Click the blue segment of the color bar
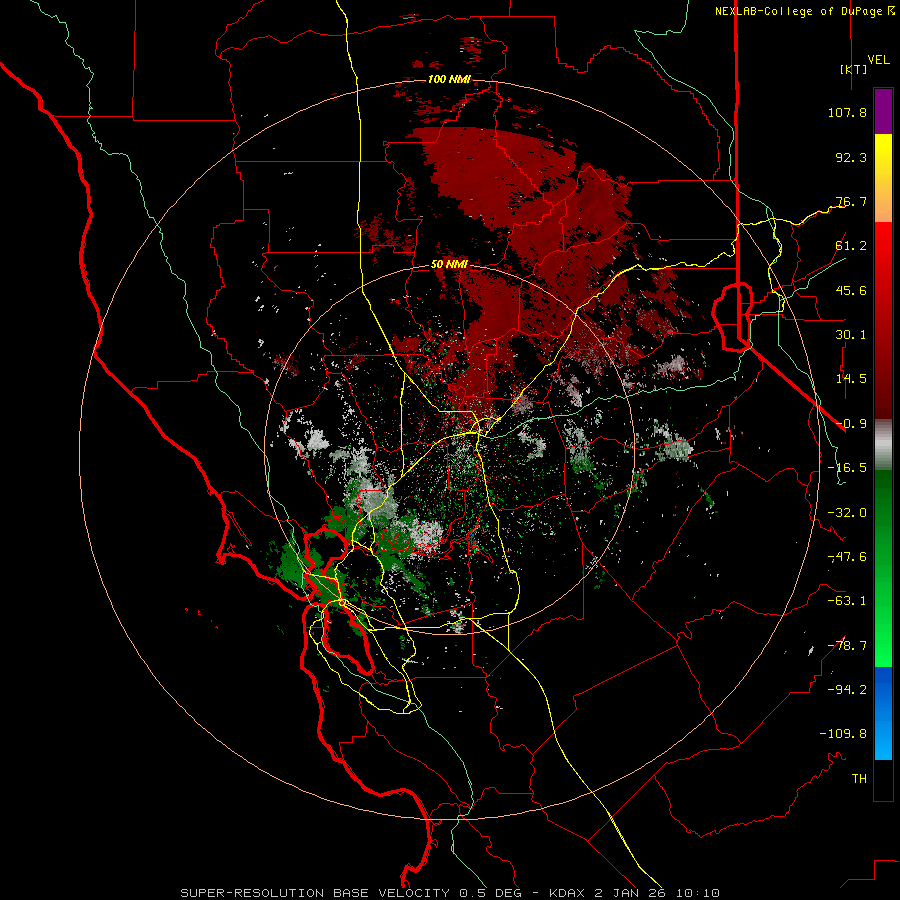This screenshot has height=900, width=900. coord(883,713)
